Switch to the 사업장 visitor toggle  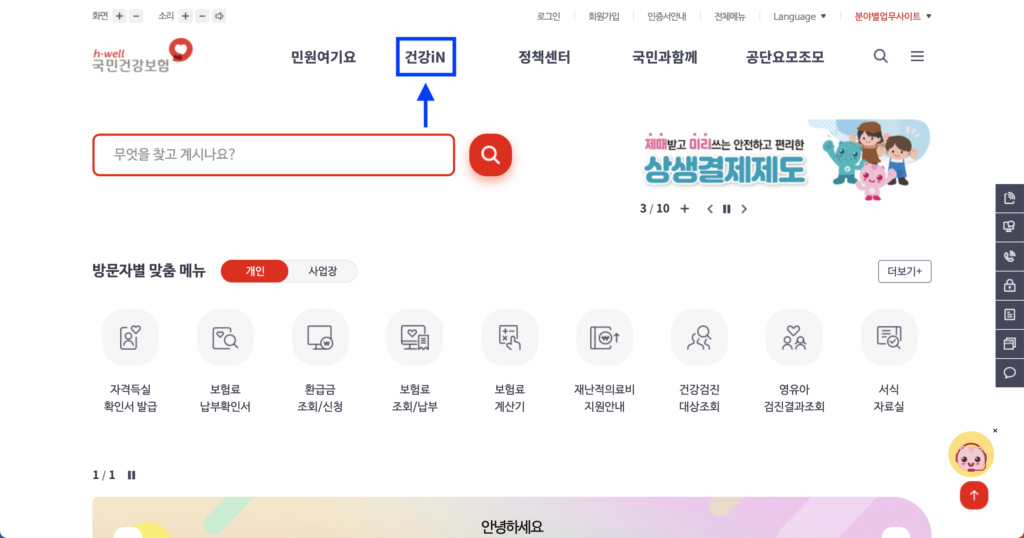pyautogui.click(x=322, y=271)
